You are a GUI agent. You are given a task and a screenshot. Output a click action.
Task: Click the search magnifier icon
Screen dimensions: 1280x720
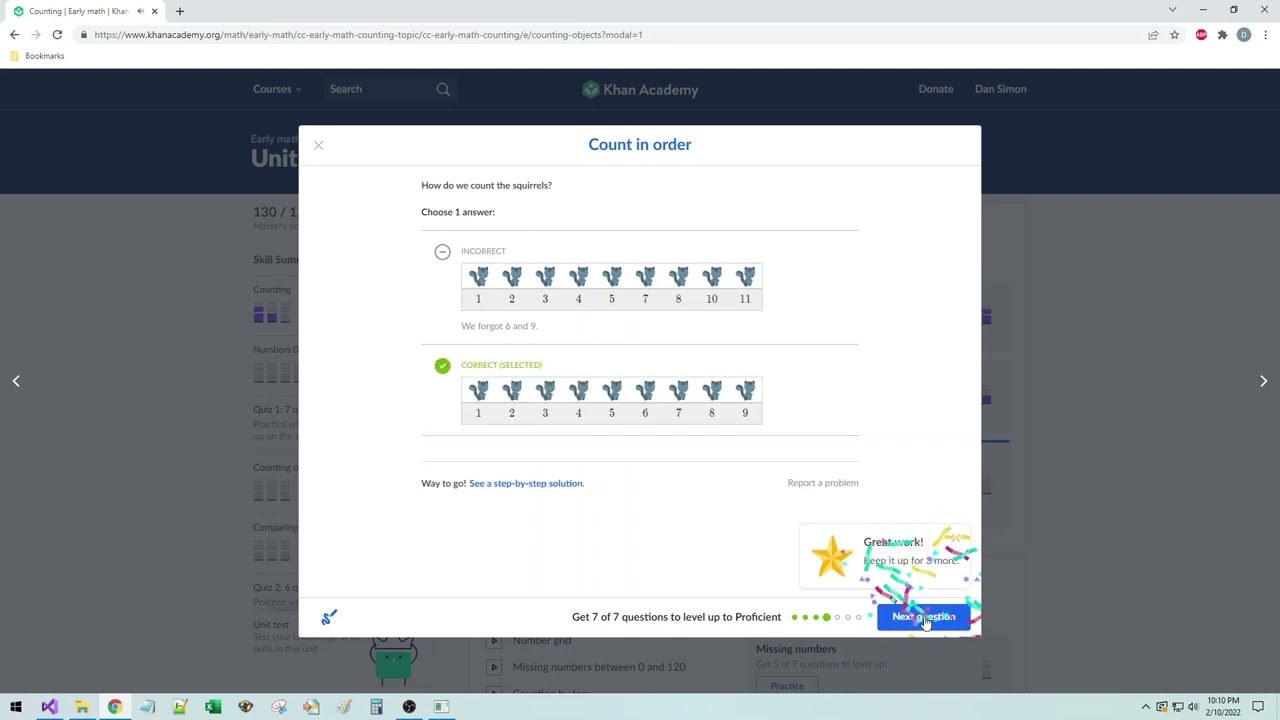coord(443,89)
